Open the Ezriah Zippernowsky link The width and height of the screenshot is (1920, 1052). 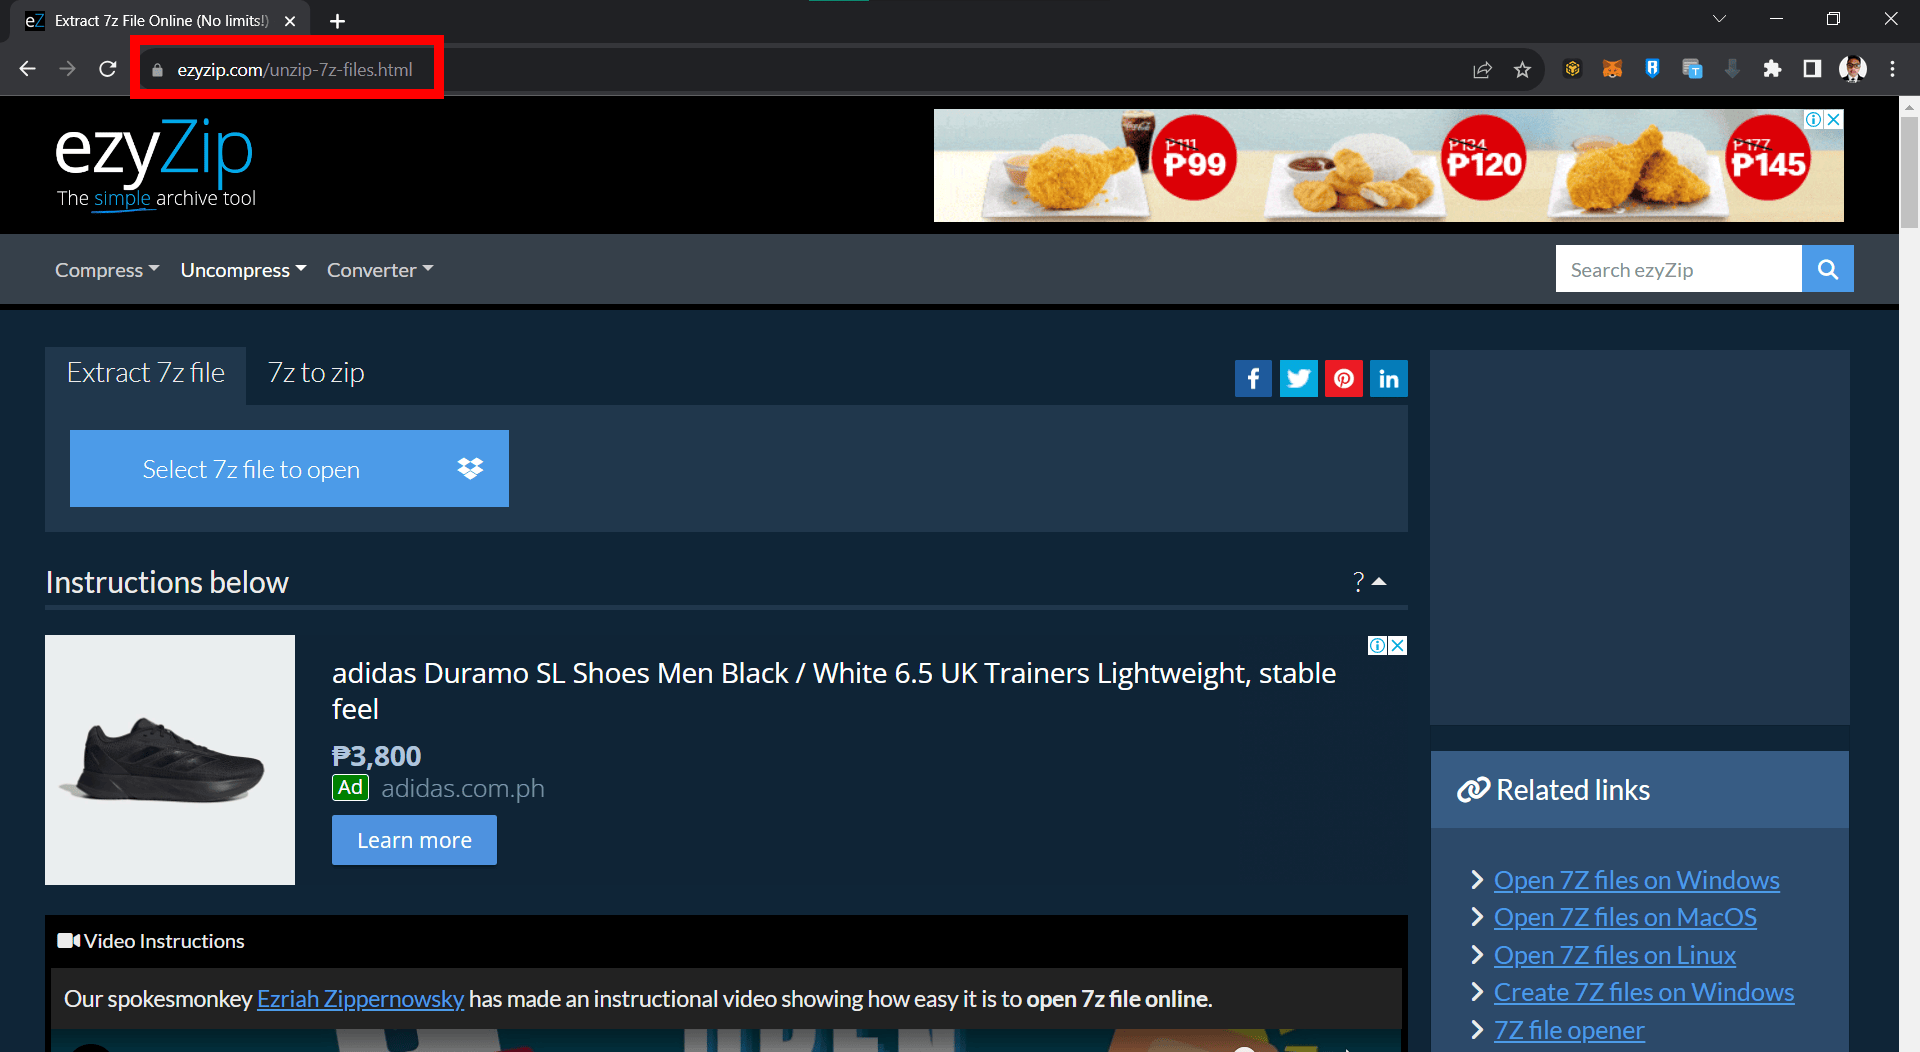click(x=360, y=999)
